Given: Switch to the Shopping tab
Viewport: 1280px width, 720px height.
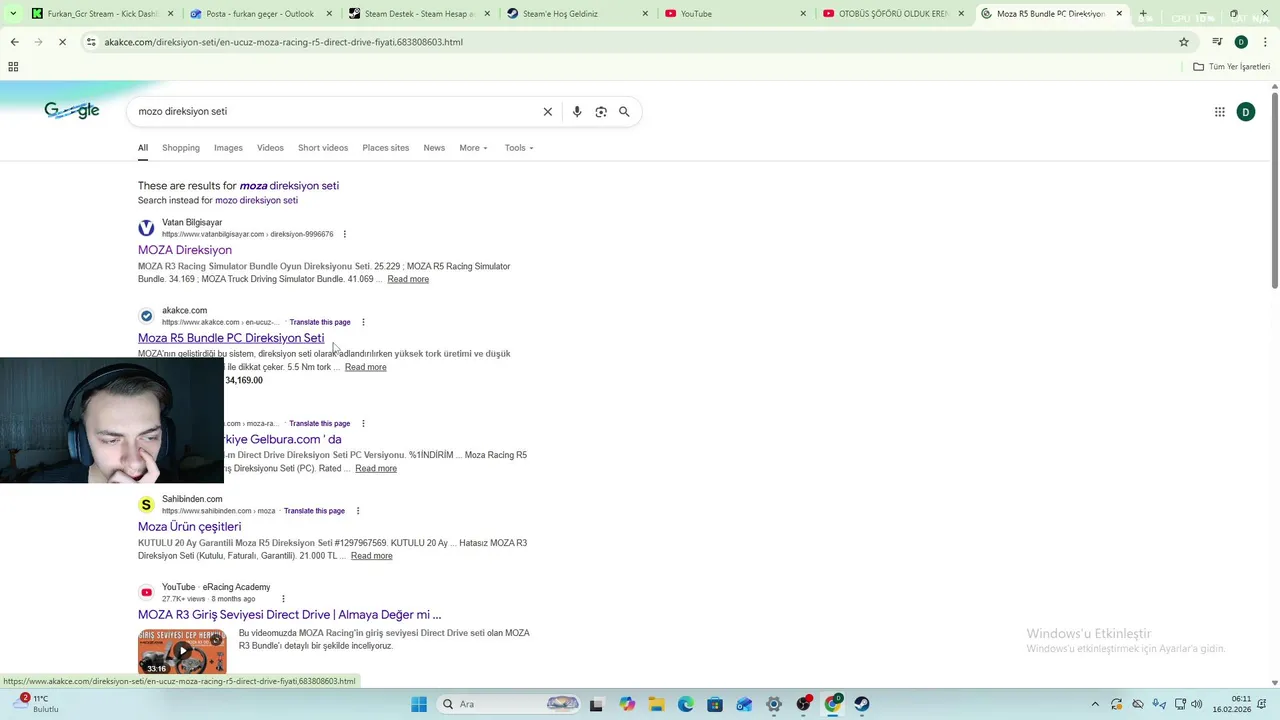Looking at the screenshot, I should [181, 148].
